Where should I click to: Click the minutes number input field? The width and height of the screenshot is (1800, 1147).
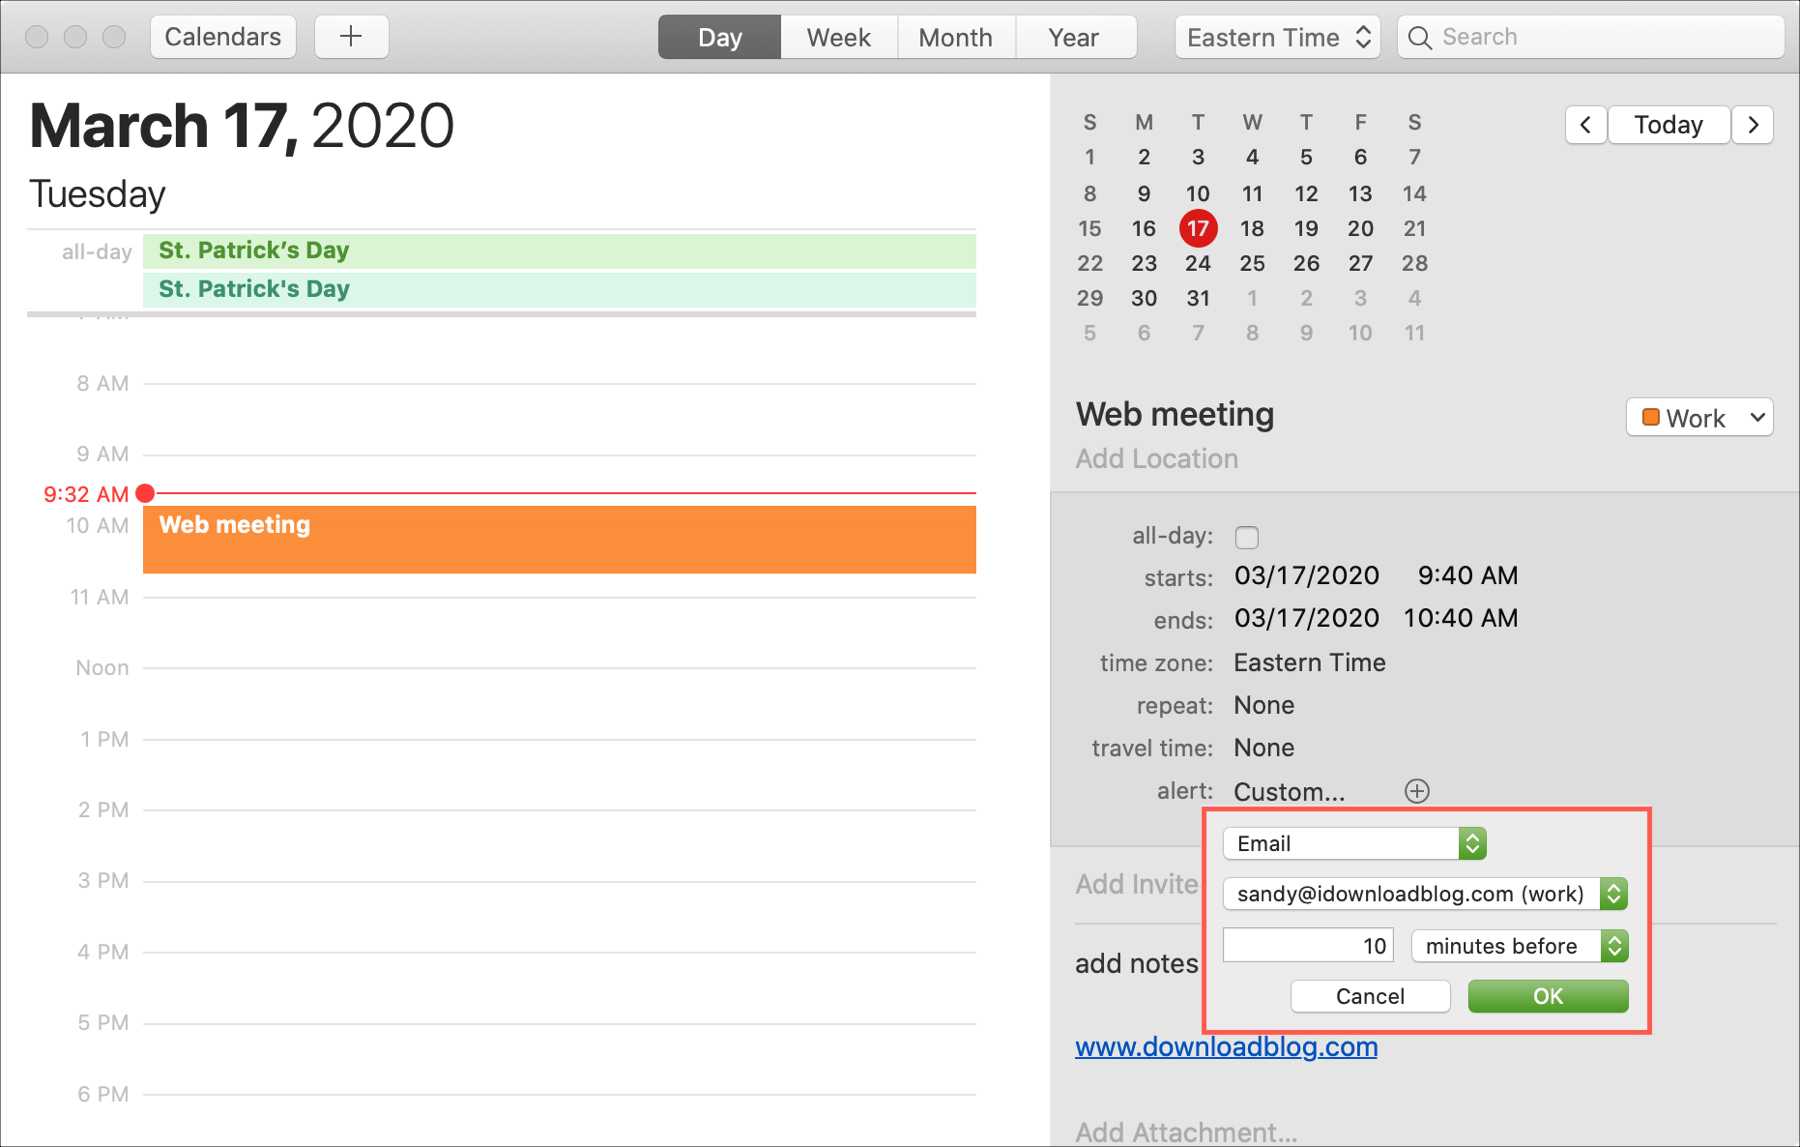pos(1307,945)
